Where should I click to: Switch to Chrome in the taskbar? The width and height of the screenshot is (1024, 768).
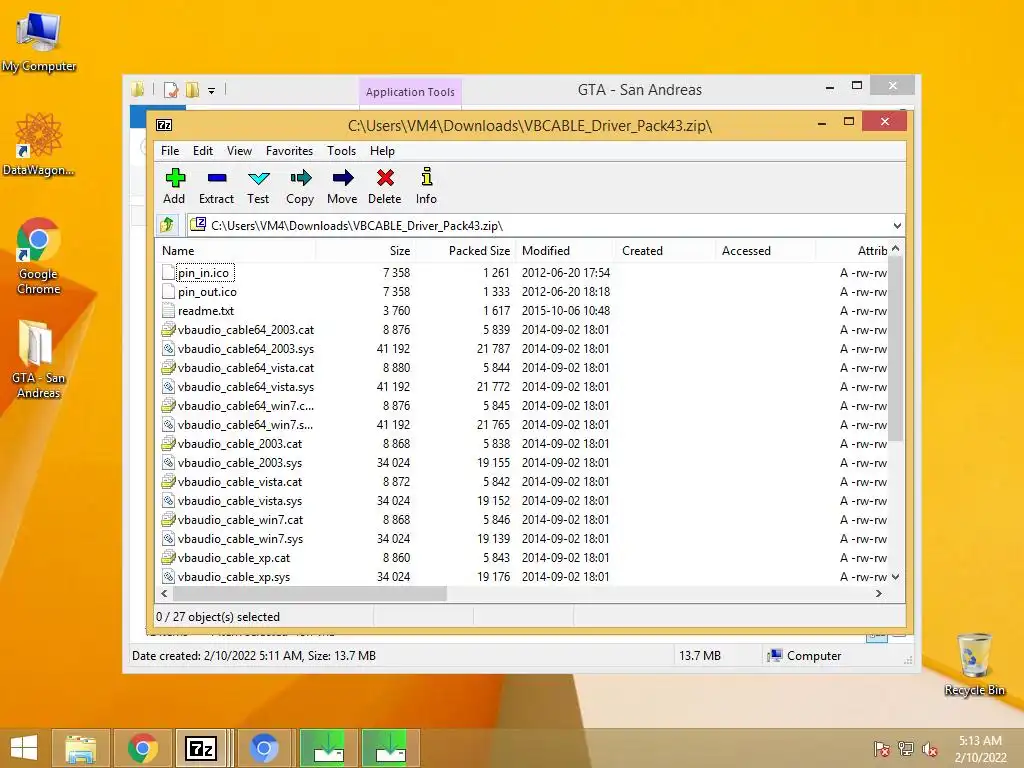point(142,748)
